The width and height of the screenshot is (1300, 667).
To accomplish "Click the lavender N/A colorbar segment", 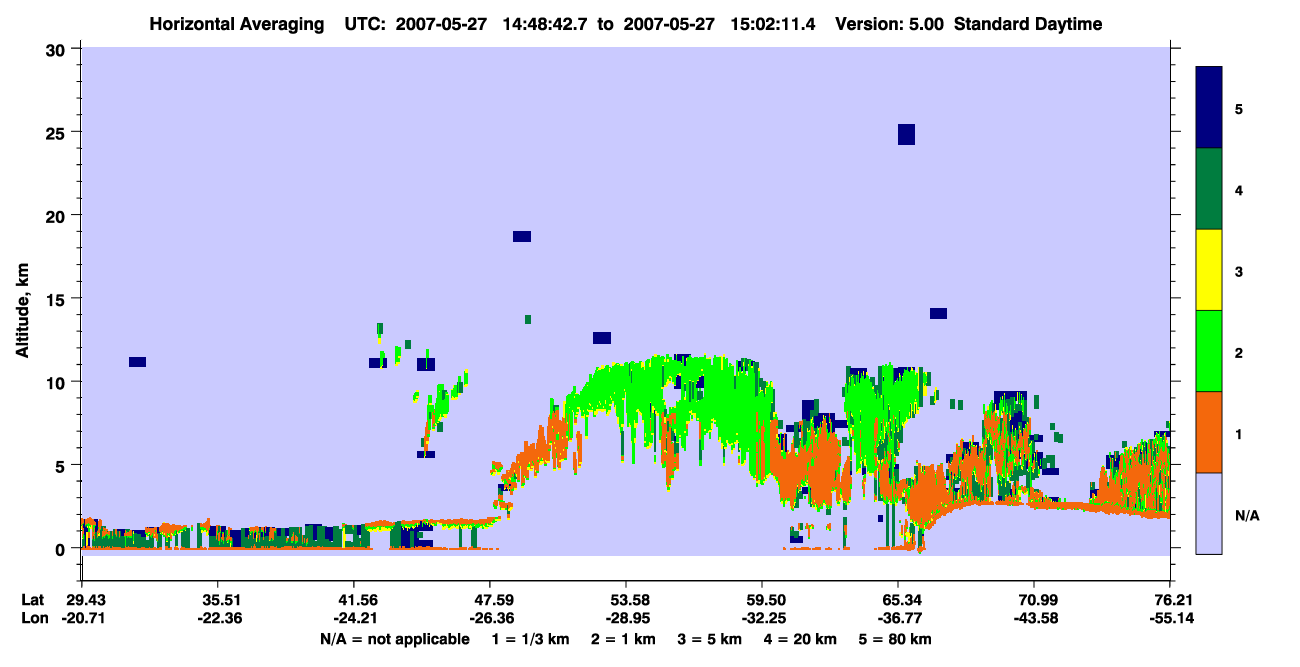I will 1209,513.
